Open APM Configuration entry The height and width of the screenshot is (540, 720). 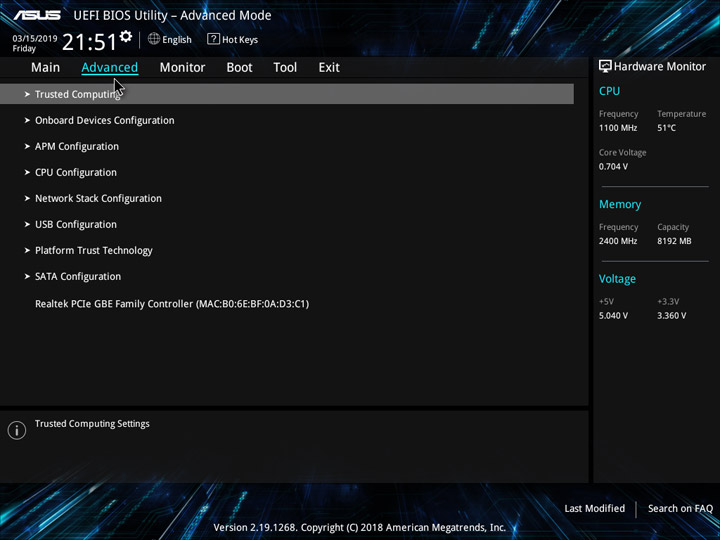tap(77, 146)
